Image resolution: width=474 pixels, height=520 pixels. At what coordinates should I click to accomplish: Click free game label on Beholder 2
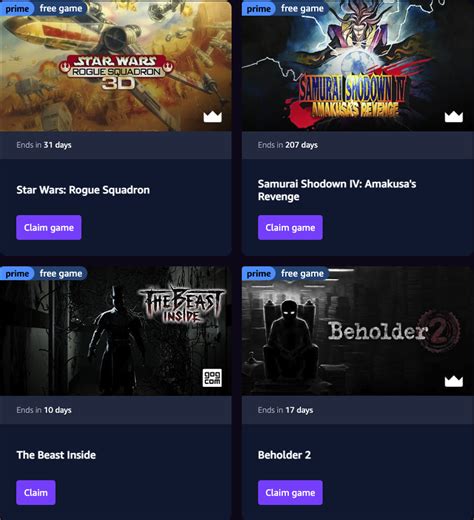[x=302, y=274]
